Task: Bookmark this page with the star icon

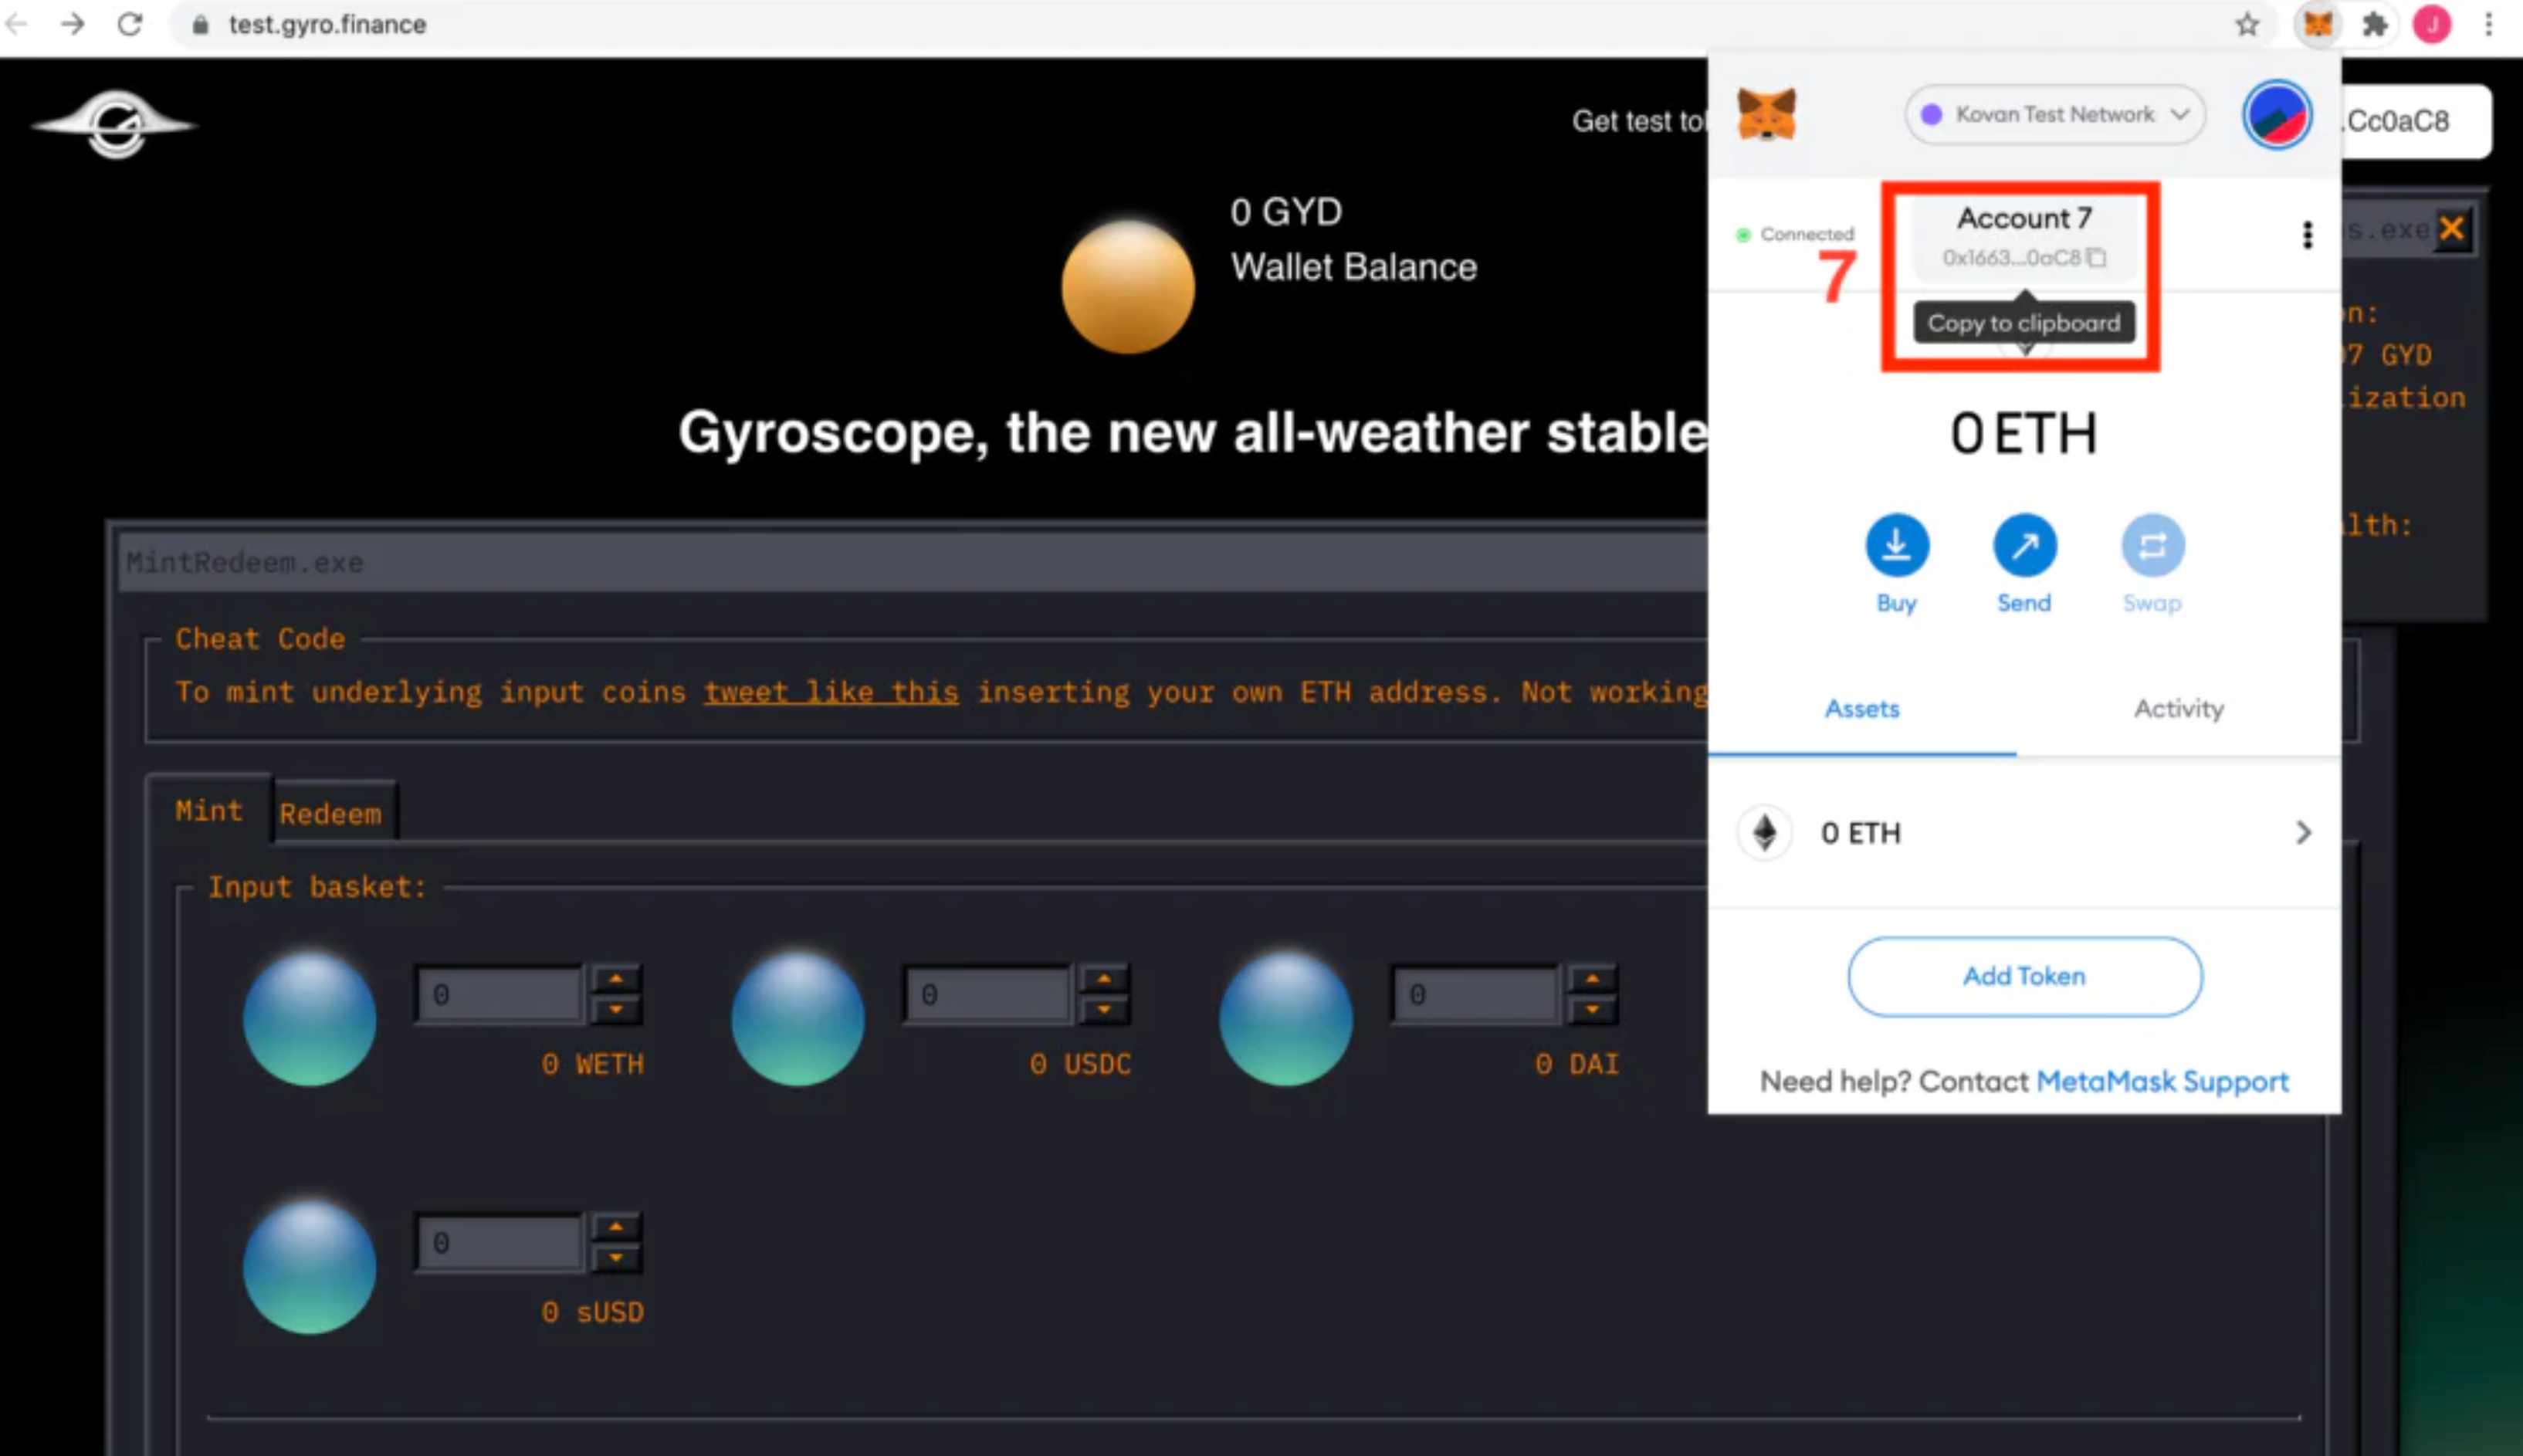Action: pos(2247,24)
